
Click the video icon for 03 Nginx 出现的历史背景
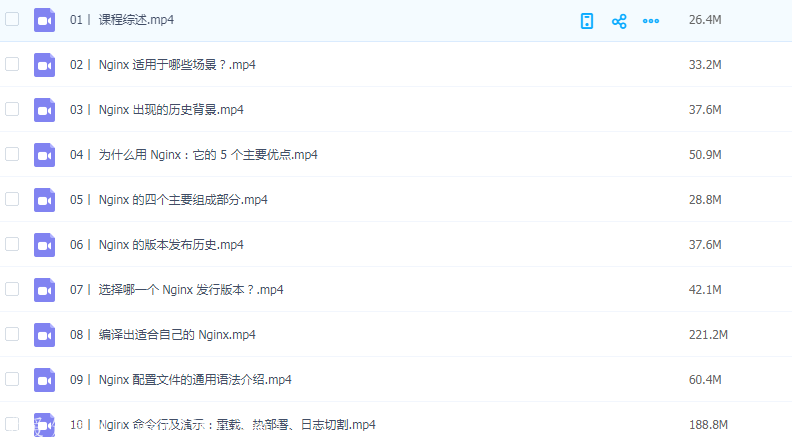(44, 110)
